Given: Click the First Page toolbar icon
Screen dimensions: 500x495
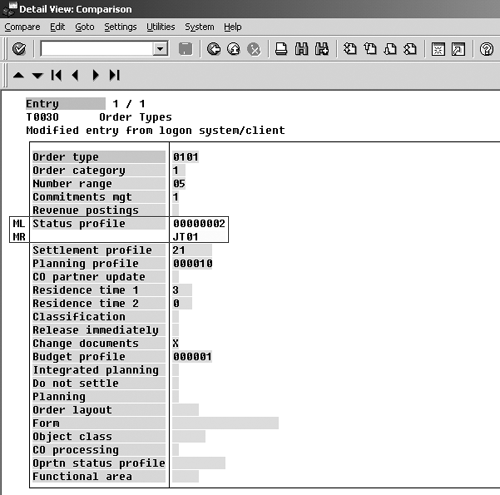Looking at the screenshot, I should point(350,49).
